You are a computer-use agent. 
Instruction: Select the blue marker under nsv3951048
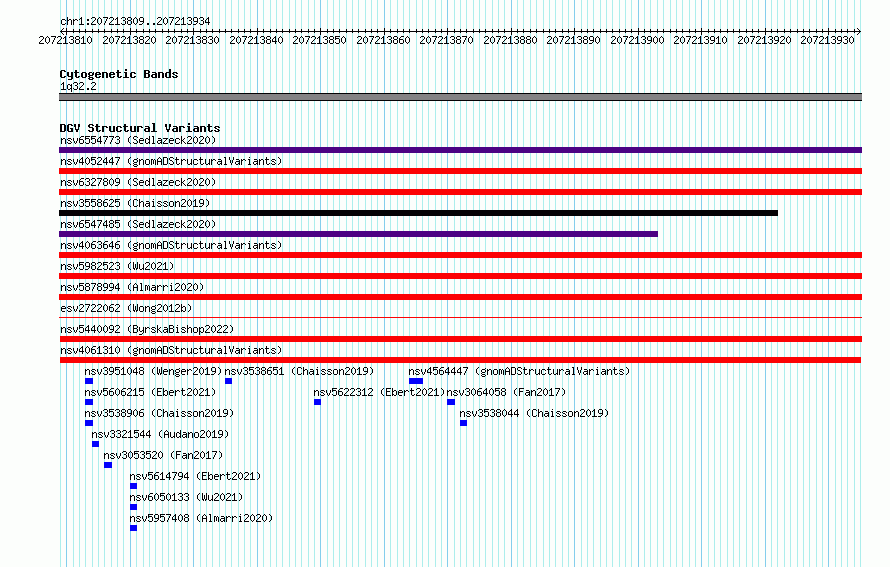click(x=89, y=381)
